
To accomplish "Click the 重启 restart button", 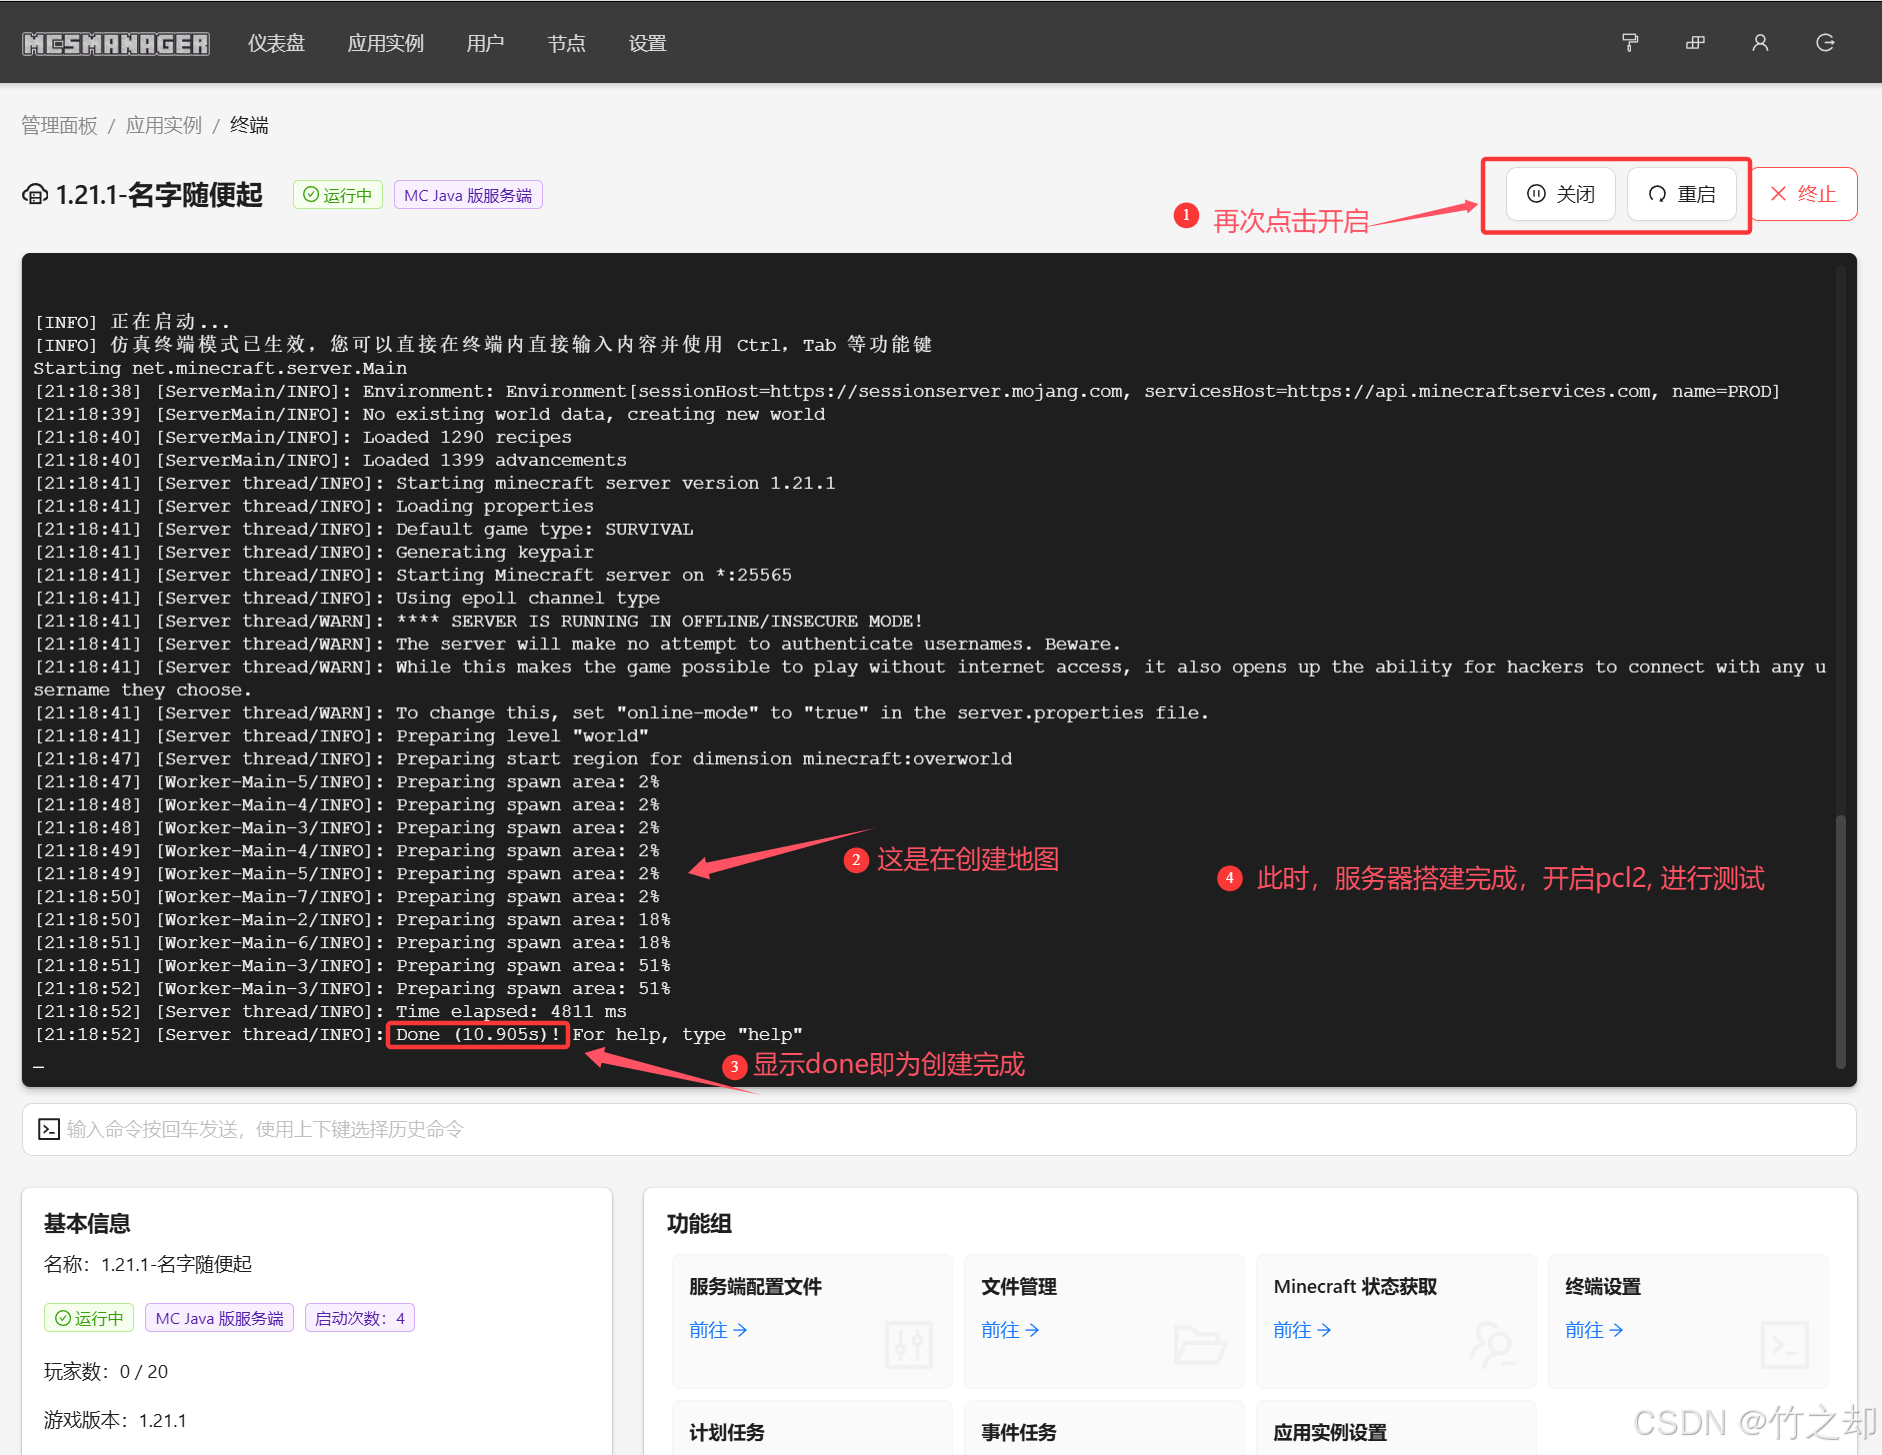I will (1681, 194).
